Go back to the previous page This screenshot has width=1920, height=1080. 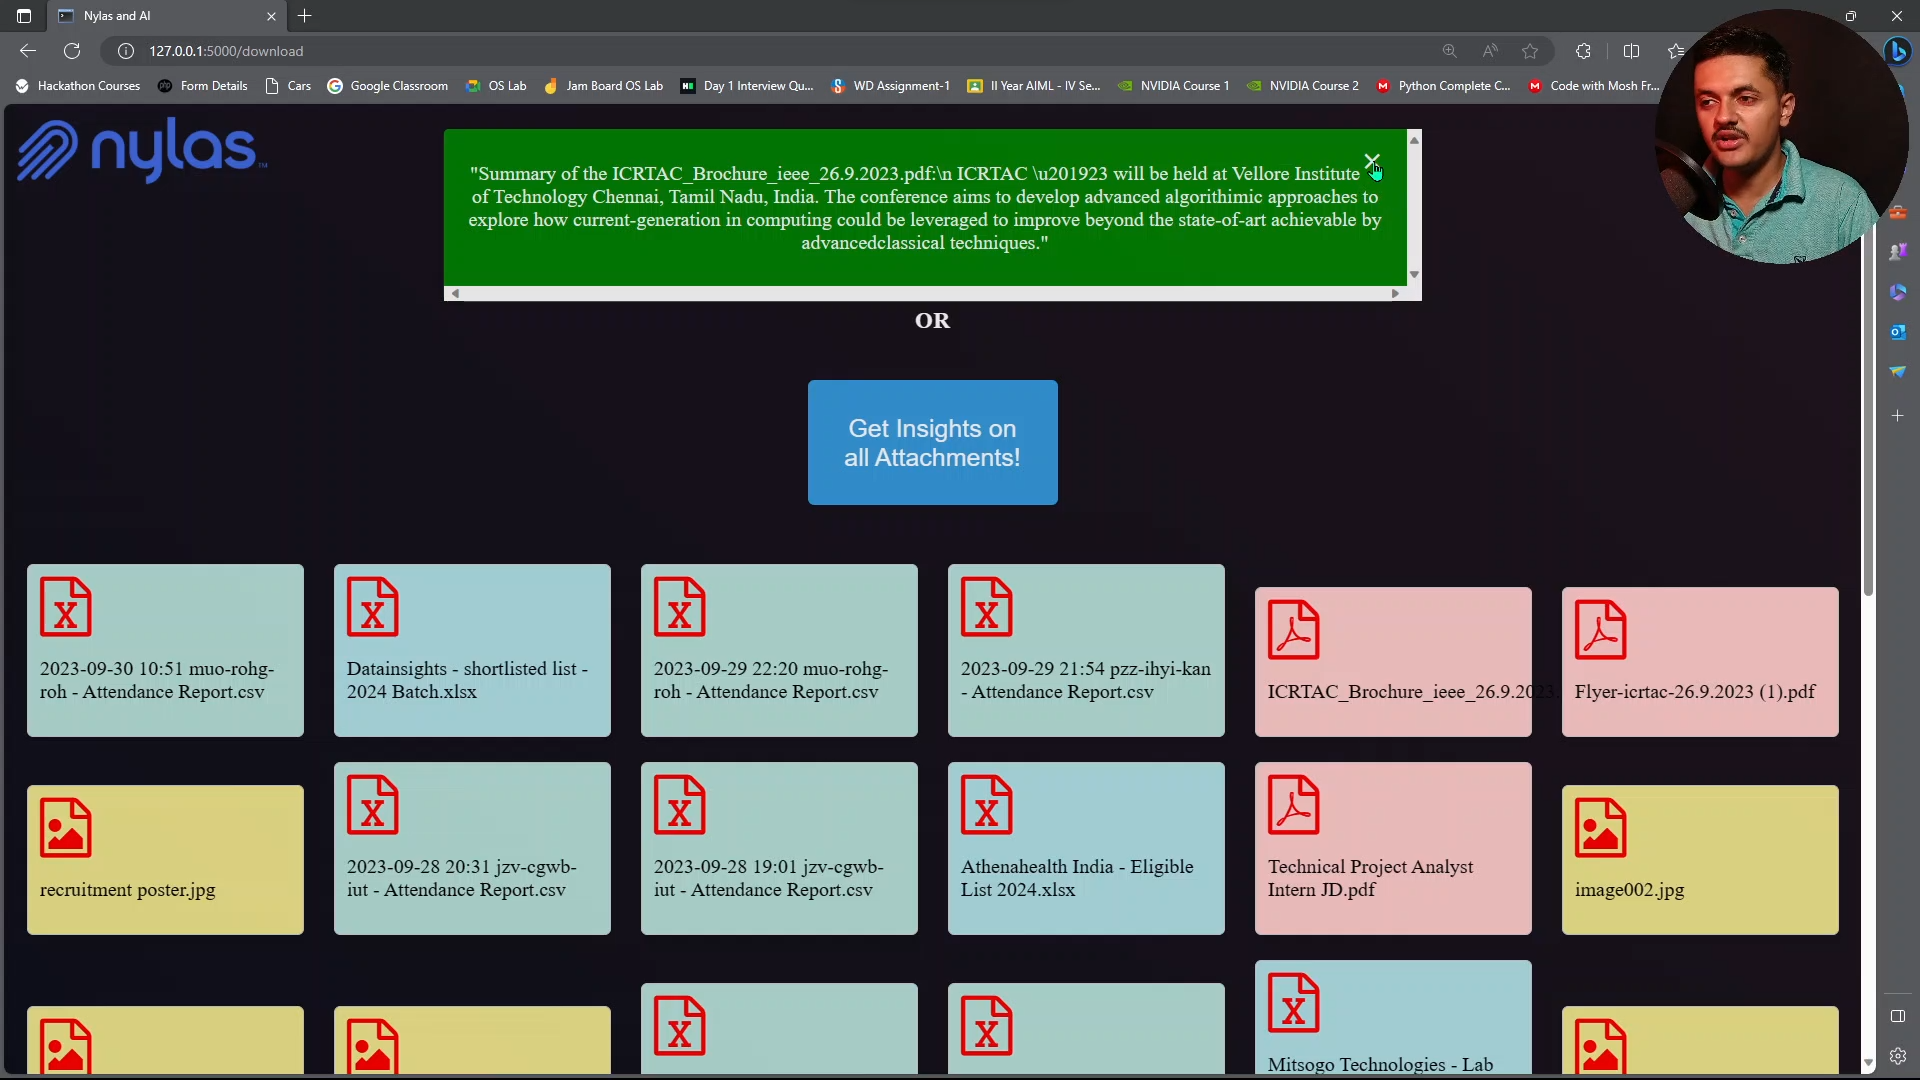[x=28, y=51]
